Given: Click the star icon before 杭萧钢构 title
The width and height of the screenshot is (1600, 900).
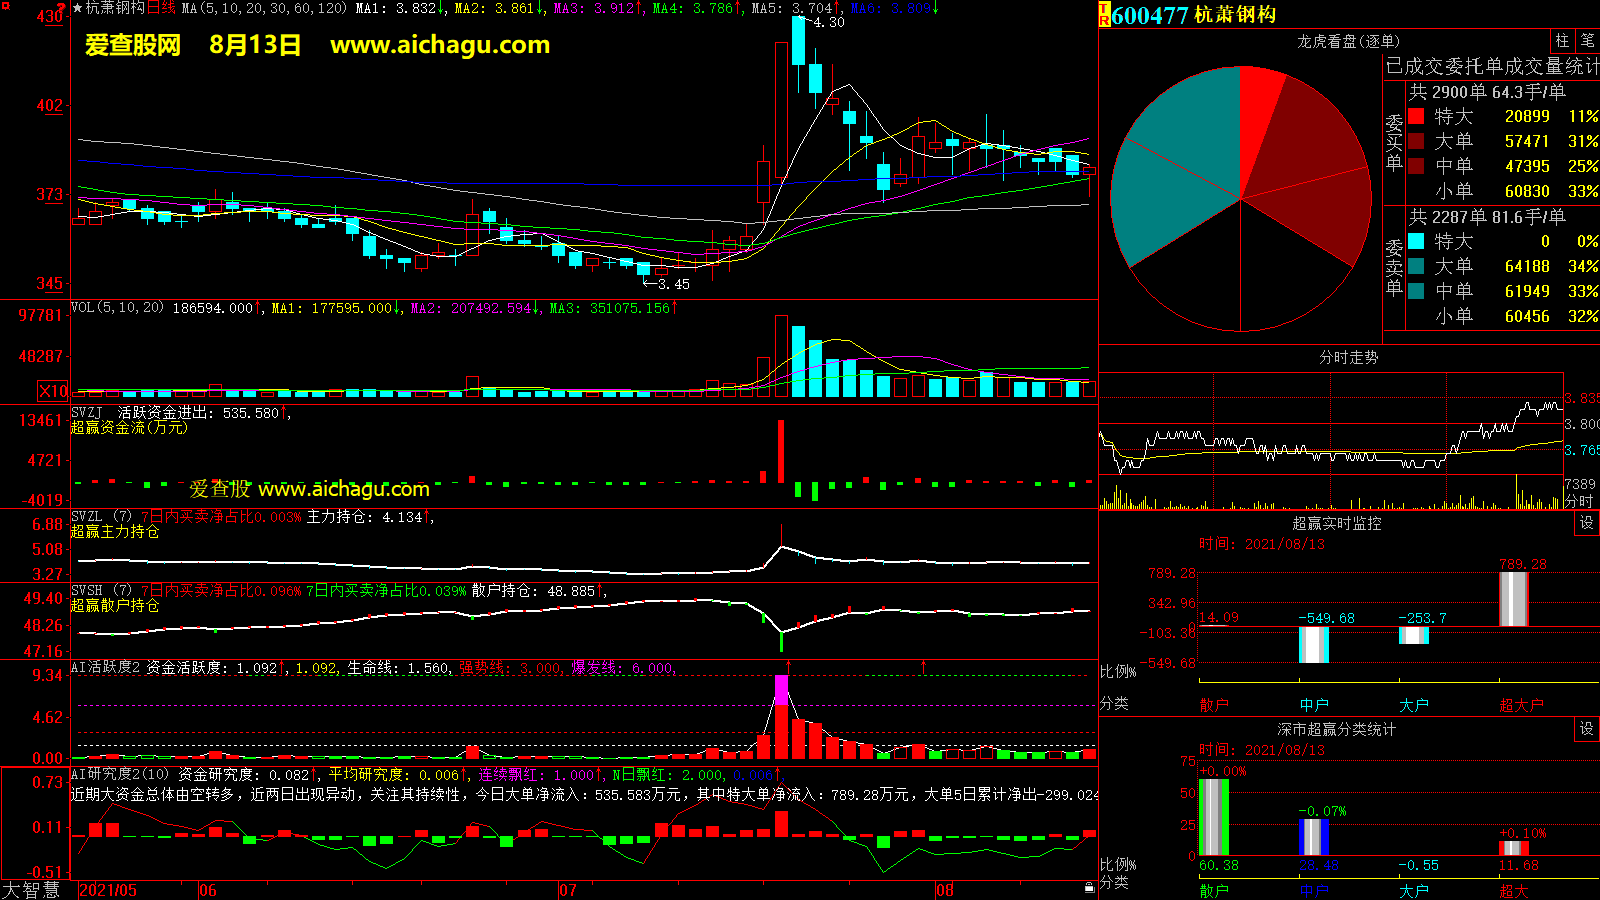Looking at the screenshot, I should [77, 8].
